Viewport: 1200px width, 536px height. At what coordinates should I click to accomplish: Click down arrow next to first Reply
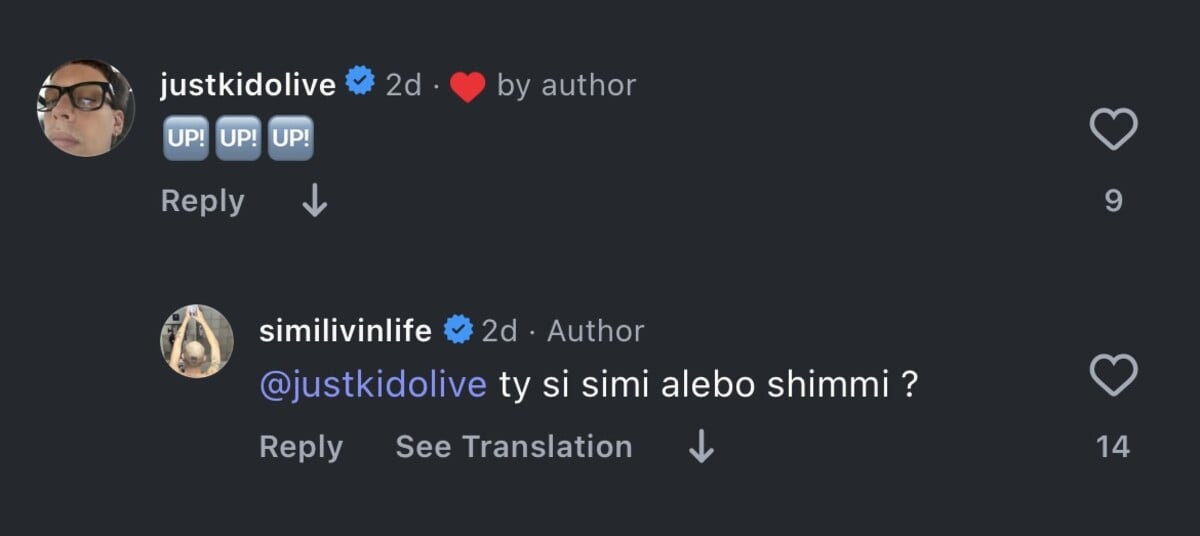pyautogui.click(x=314, y=202)
